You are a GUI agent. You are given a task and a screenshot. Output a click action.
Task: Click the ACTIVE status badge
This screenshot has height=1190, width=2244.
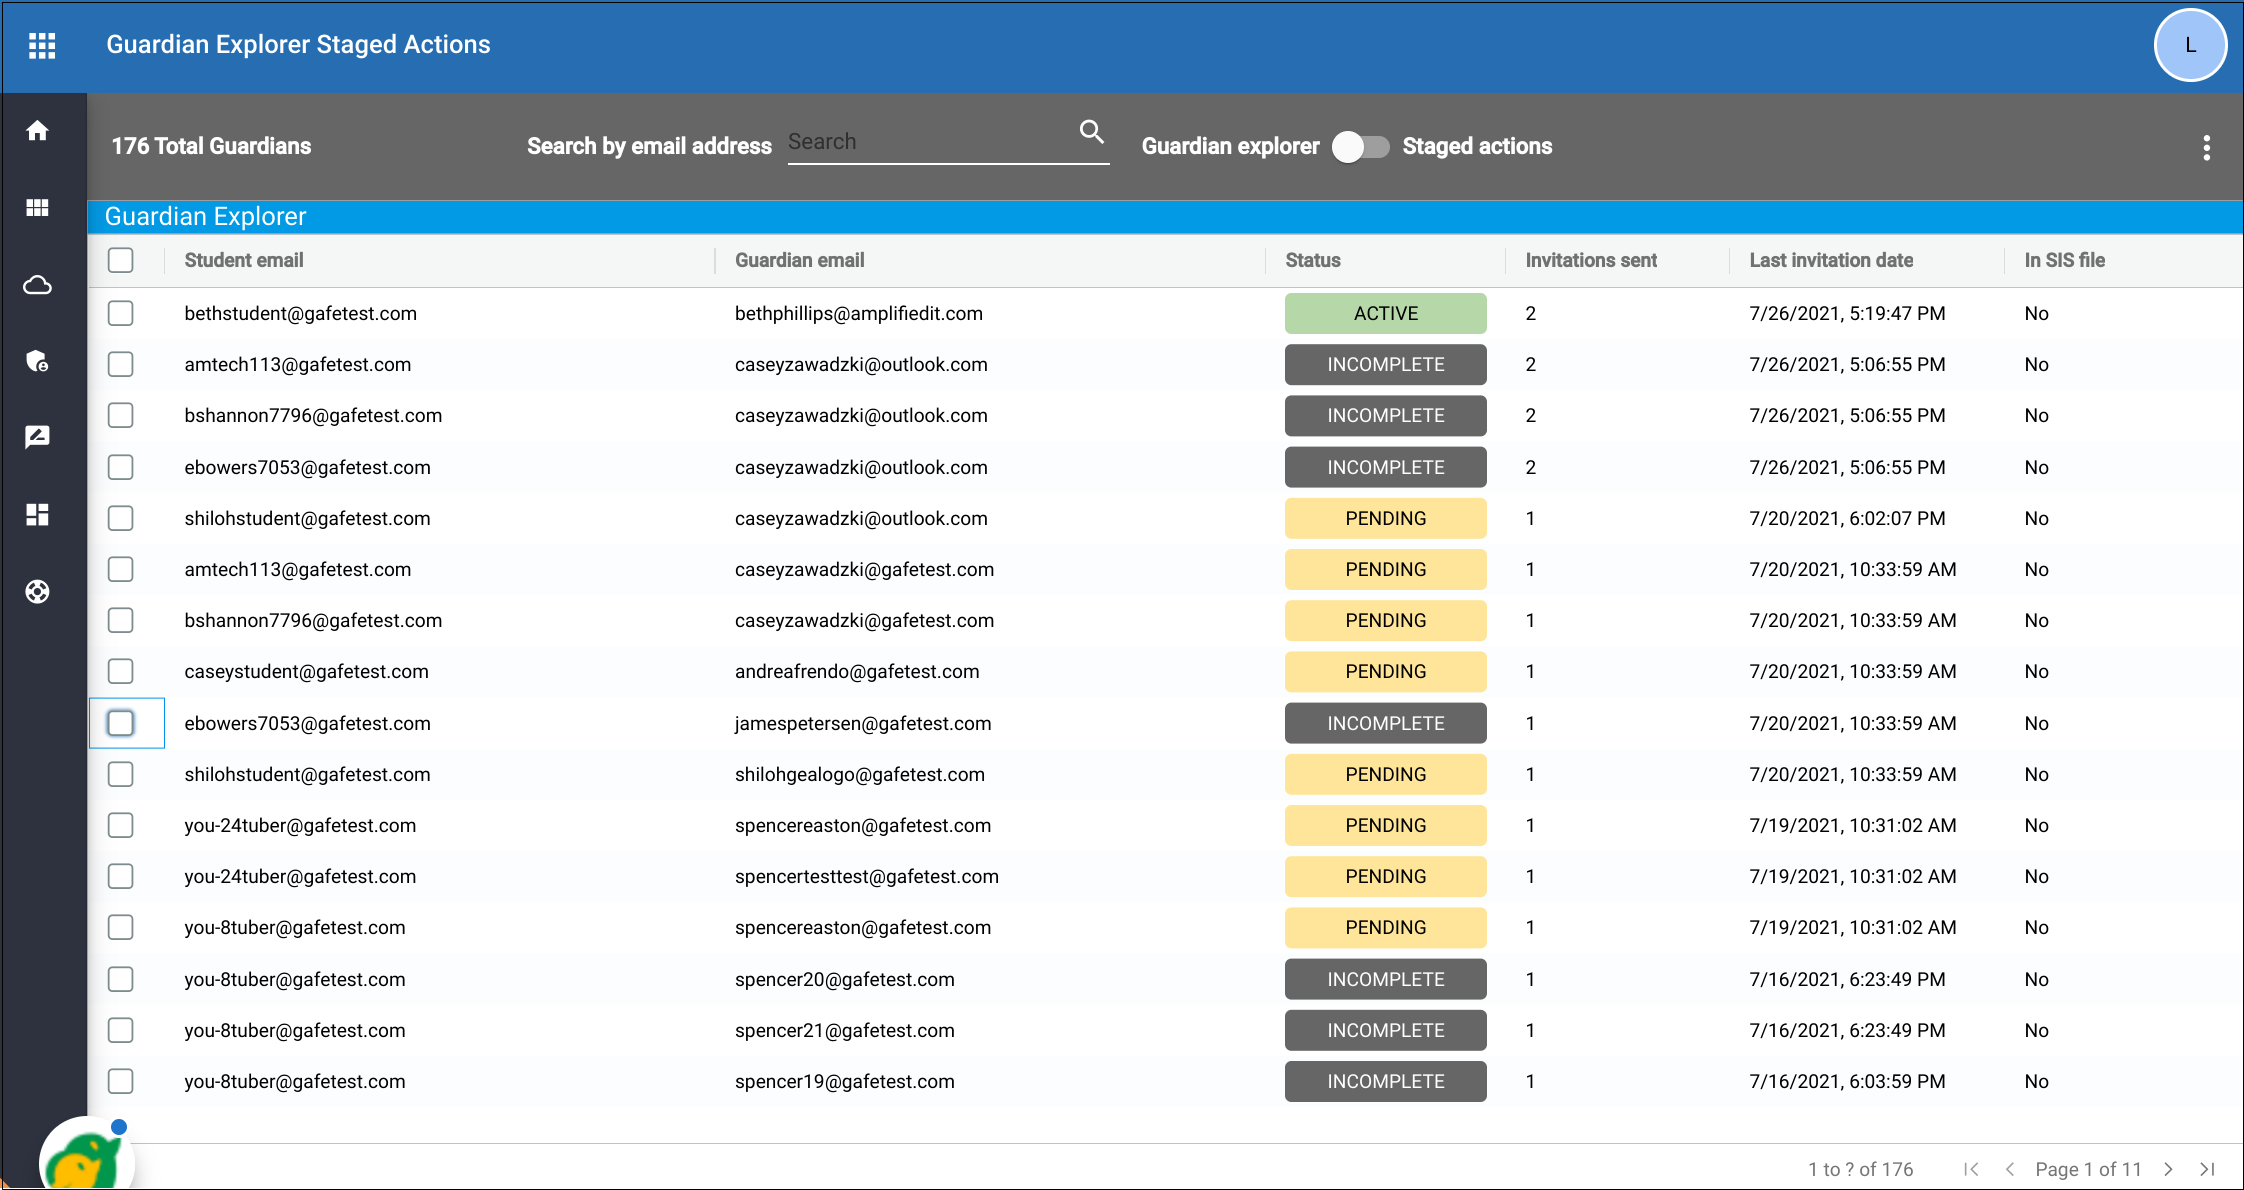1385,313
